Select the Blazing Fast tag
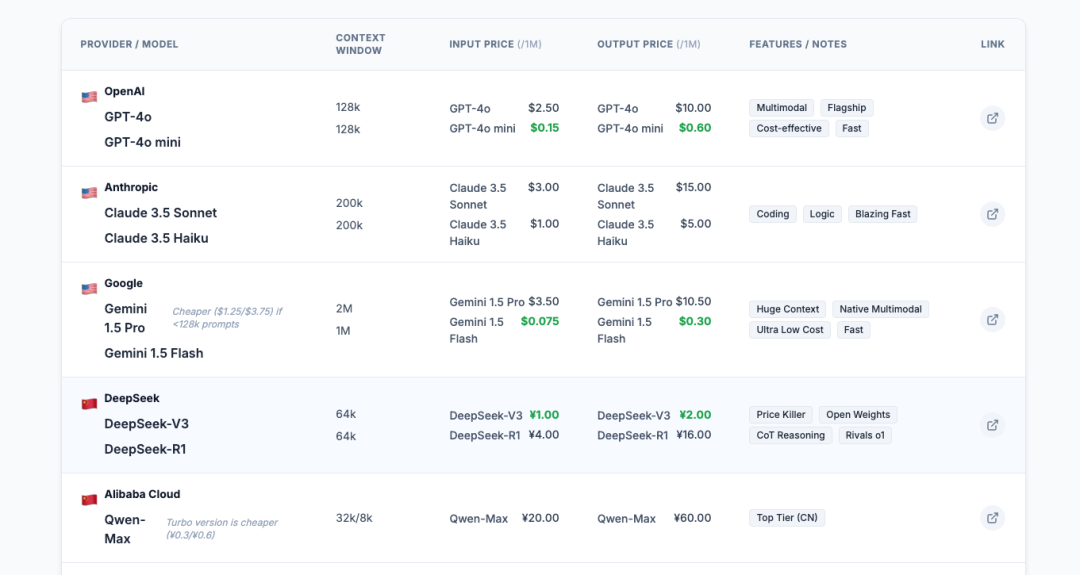 pos(882,214)
